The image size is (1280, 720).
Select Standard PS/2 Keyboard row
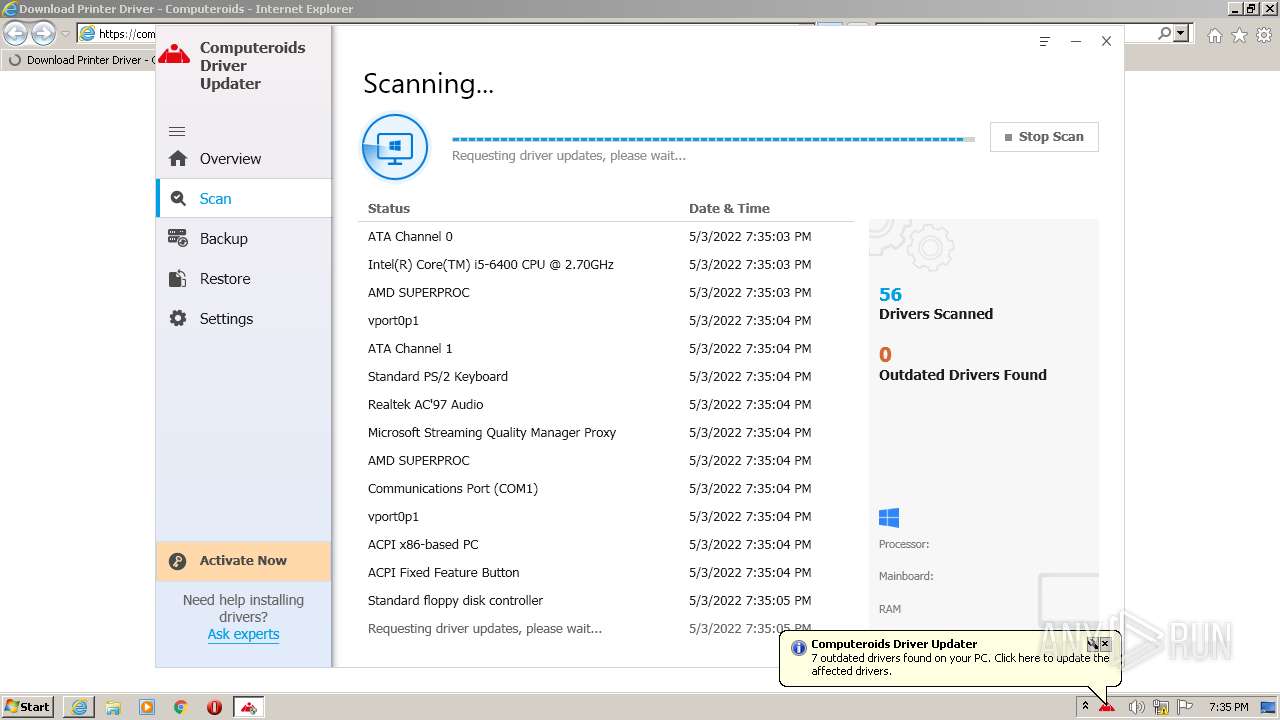pyautogui.click(x=606, y=377)
